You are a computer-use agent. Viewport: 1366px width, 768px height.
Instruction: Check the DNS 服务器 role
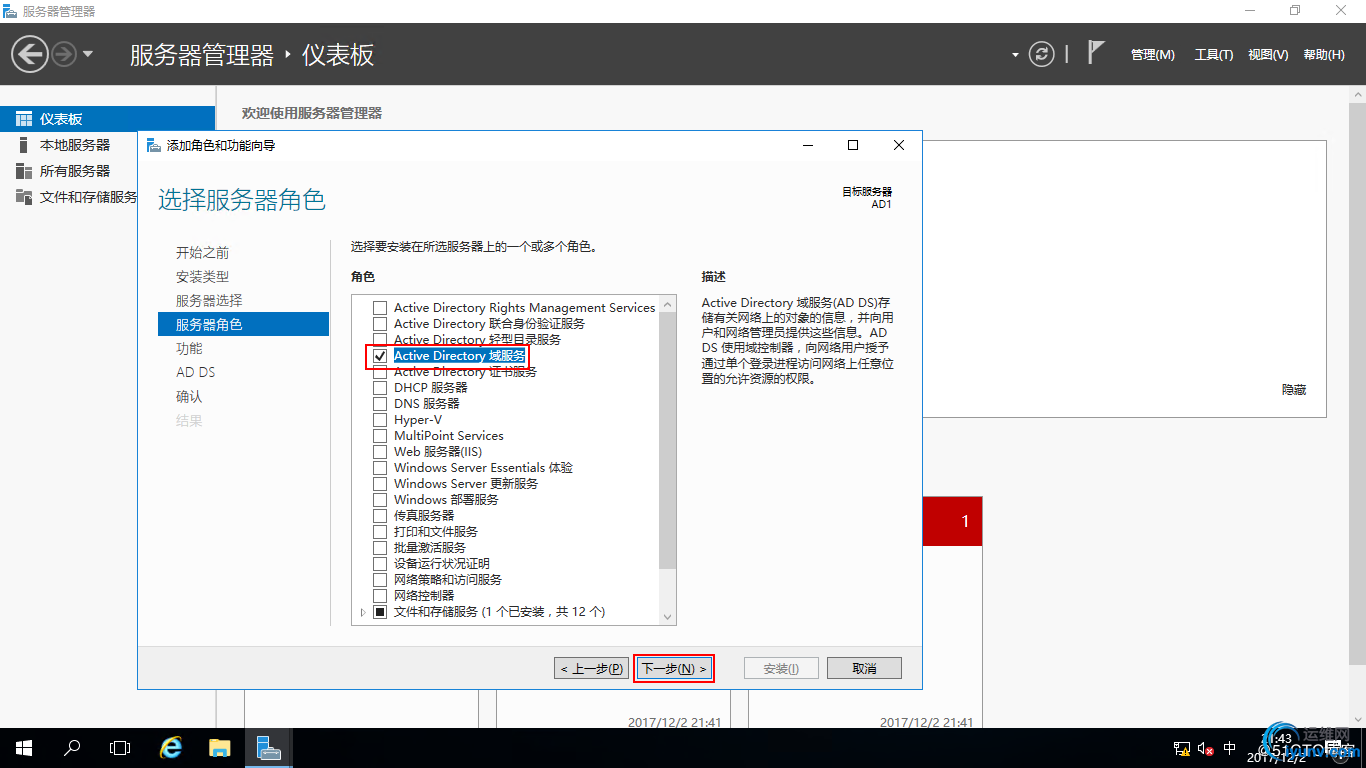coord(379,404)
